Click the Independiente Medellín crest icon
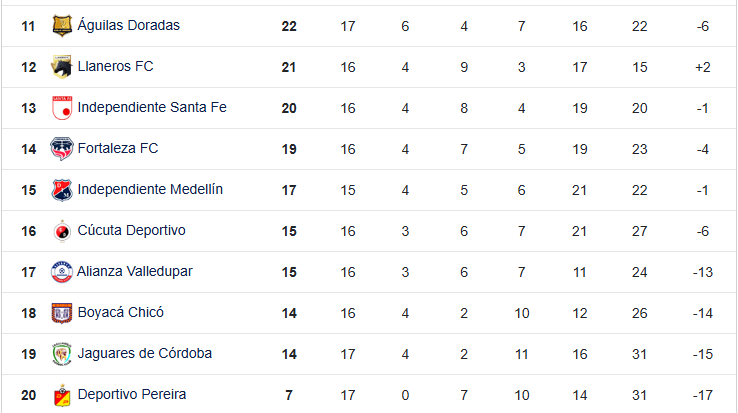The width and height of the screenshot is (738, 413). 62,190
